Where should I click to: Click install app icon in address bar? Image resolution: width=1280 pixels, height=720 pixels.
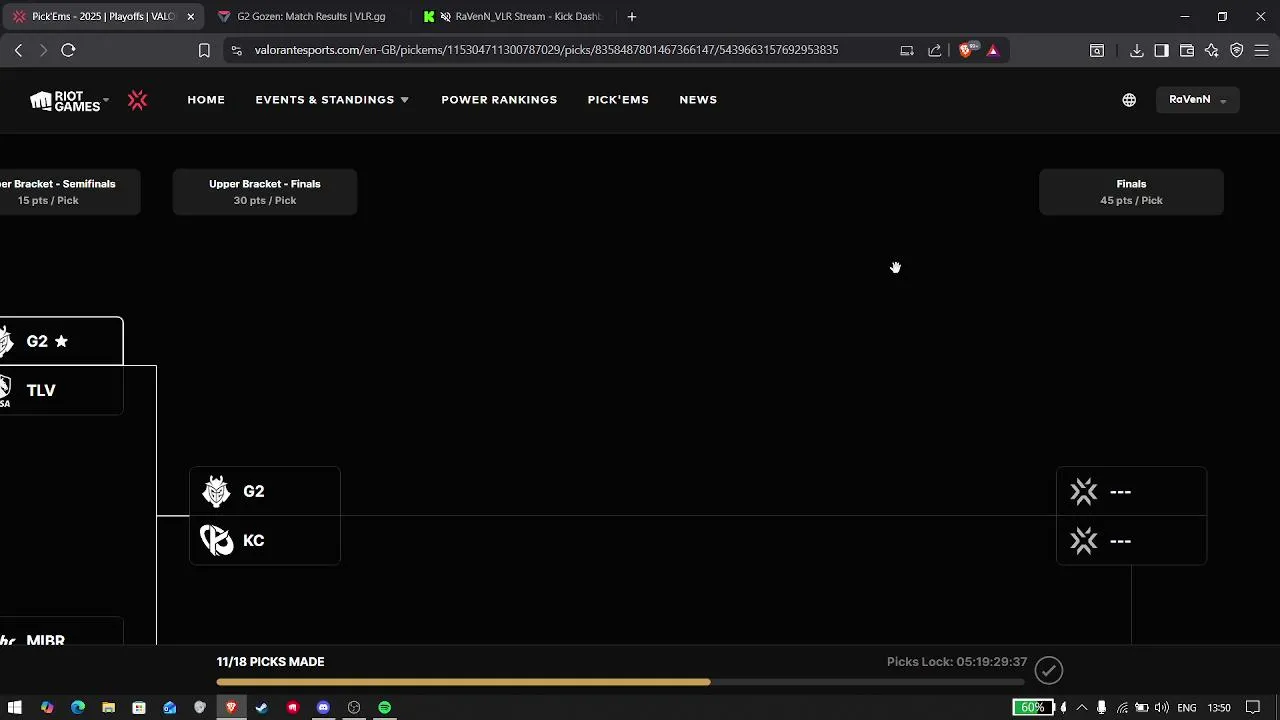(907, 50)
